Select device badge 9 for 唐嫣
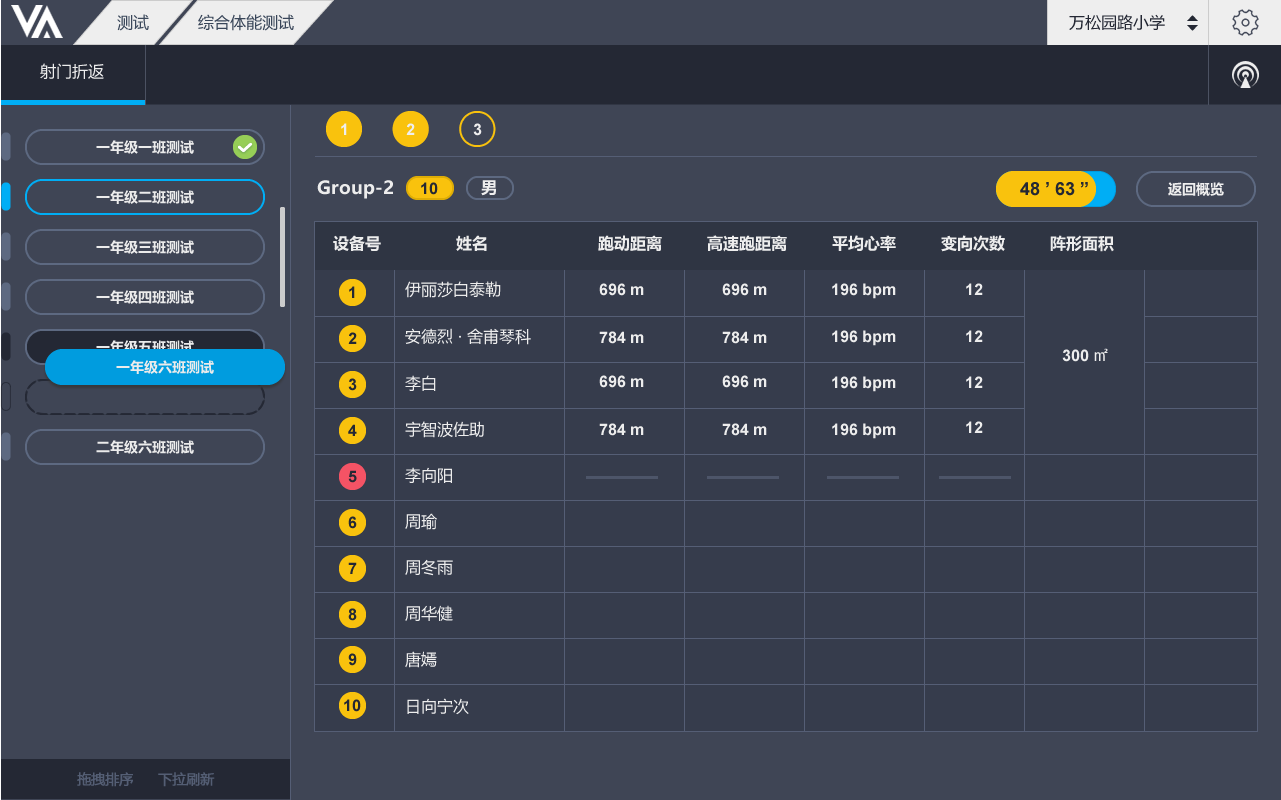This screenshot has width=1281, height=800. click(x=352, y=660)
